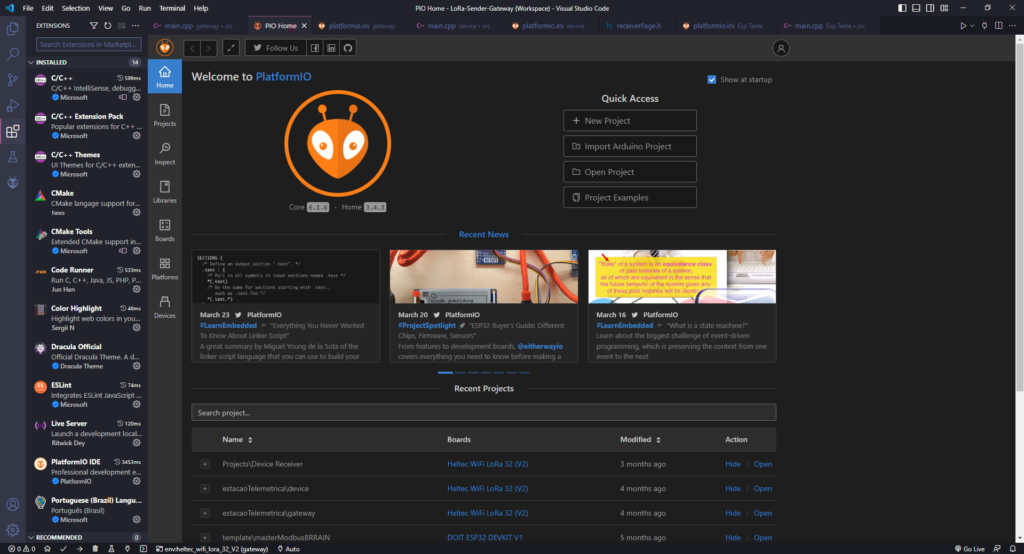Image resolution: width=1024 pixels, height=554 pixels.
Task: Open run button dropdown arrow in editor toolbar
Action: point(972,25)
